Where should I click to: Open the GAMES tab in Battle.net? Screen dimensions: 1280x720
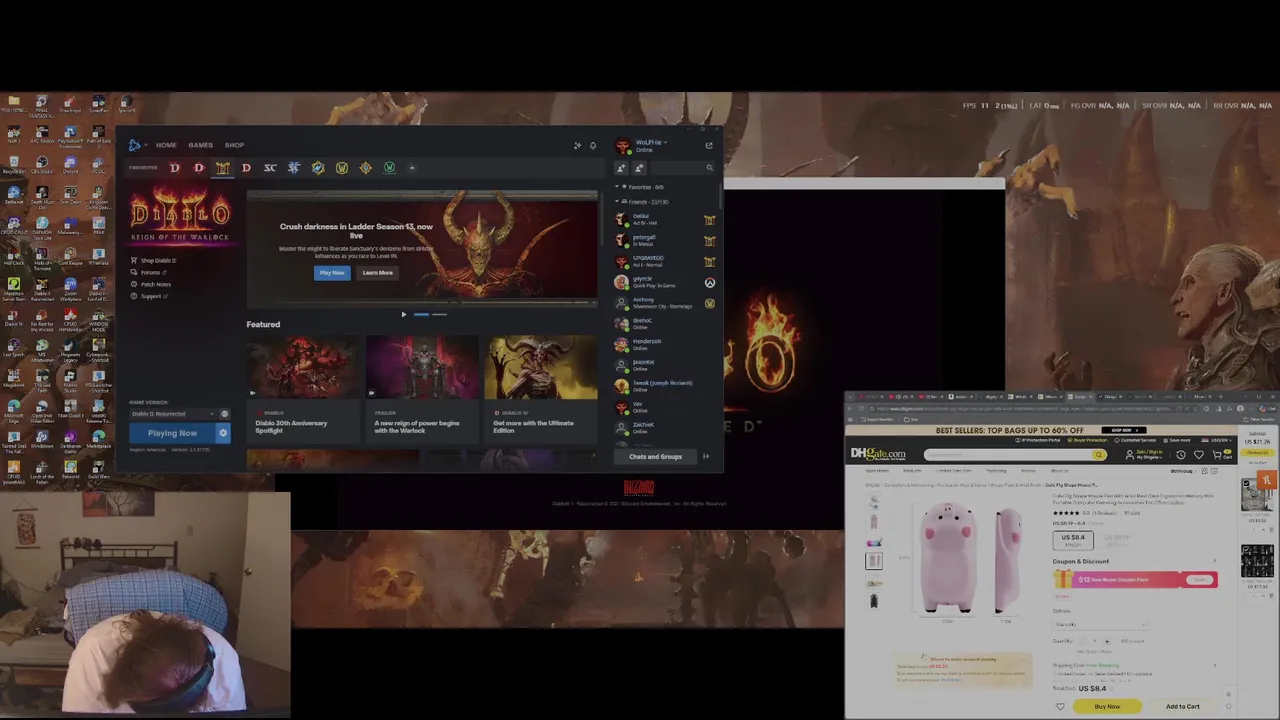point(200,145)
